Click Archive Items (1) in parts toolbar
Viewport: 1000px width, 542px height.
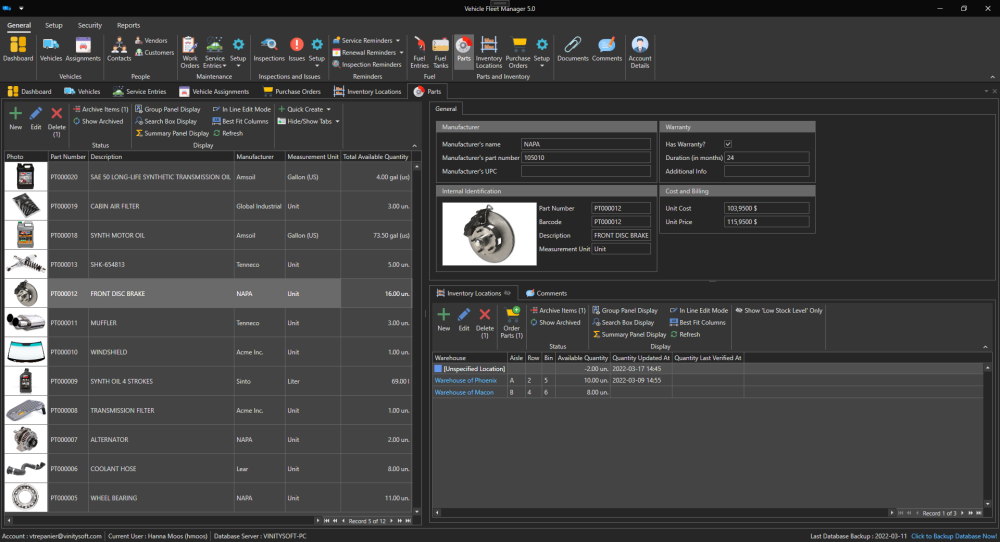[x=101, y=109]
